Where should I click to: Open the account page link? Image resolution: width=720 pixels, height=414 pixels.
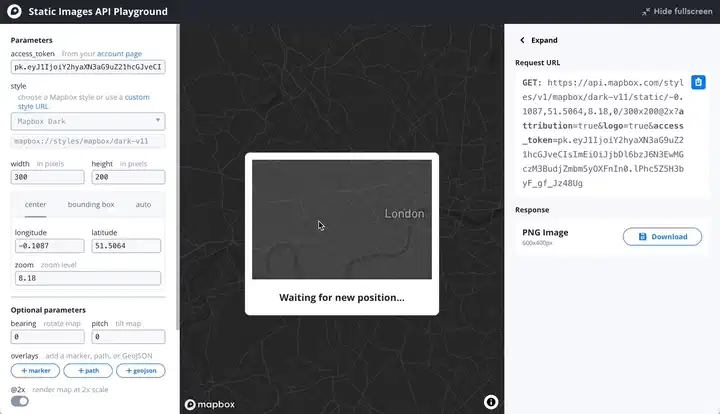point(118,52)
